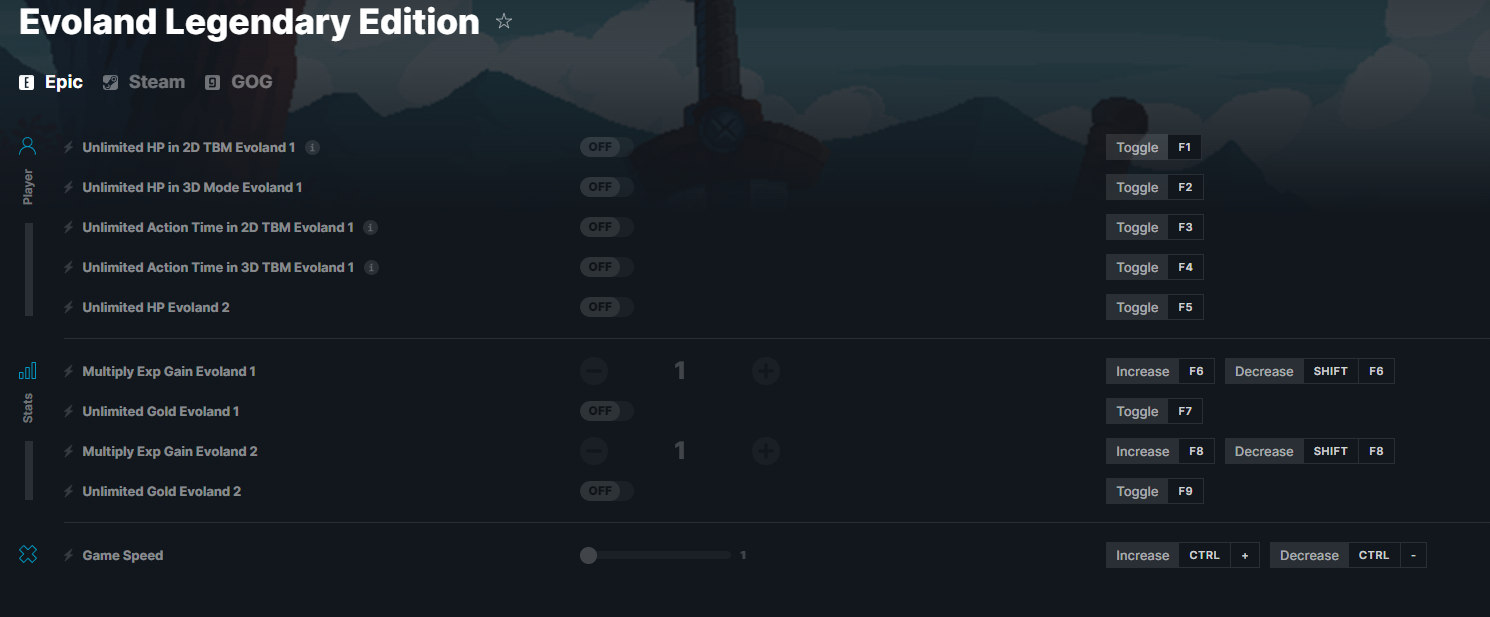The height and width of the screenshot is (617, 1490).
Task: Click minus icon for Multiply Exp Gain Evoland 2
Action: coord(593,451)
